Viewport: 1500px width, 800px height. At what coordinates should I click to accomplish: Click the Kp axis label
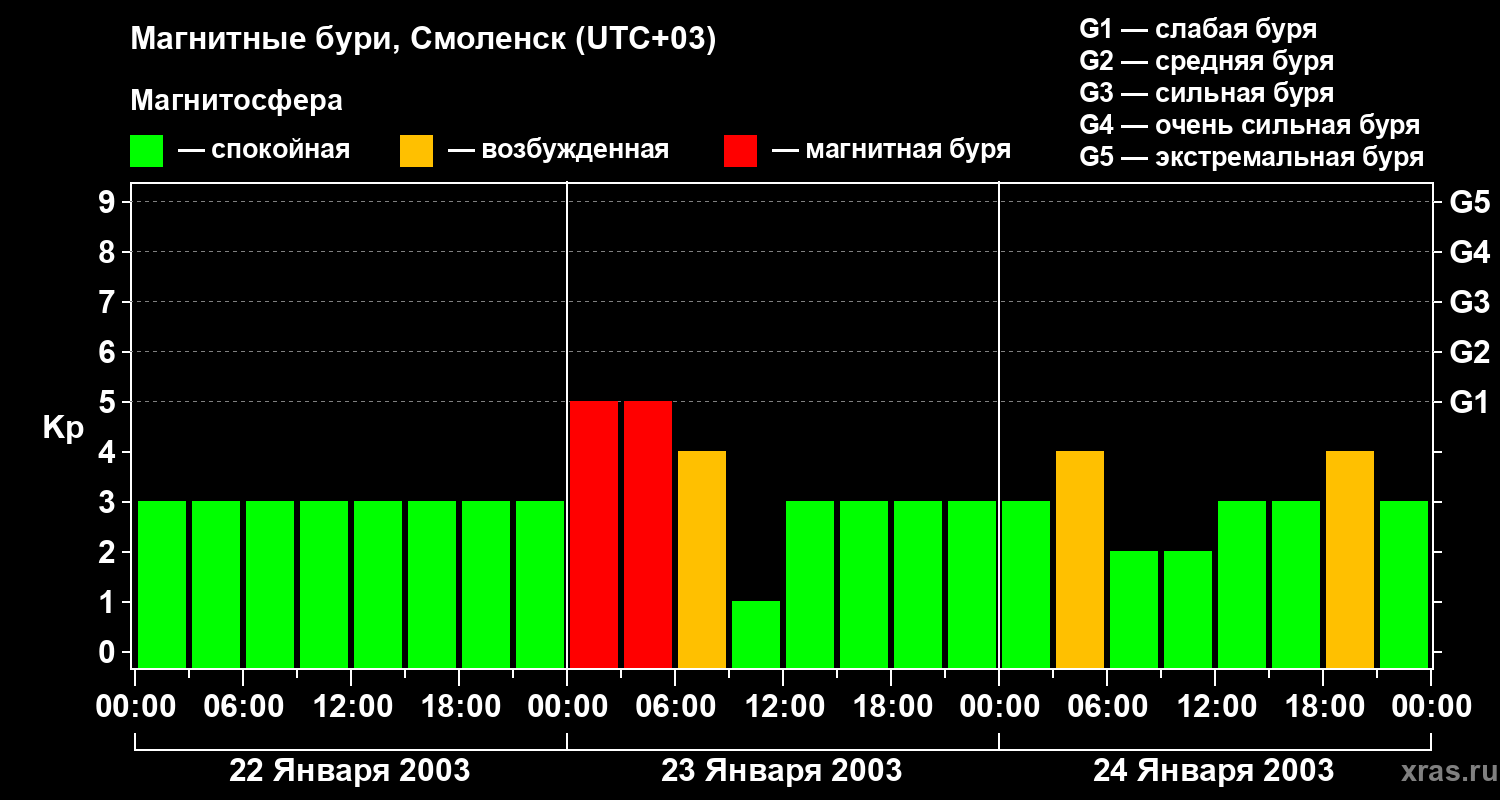pos(63,429)
